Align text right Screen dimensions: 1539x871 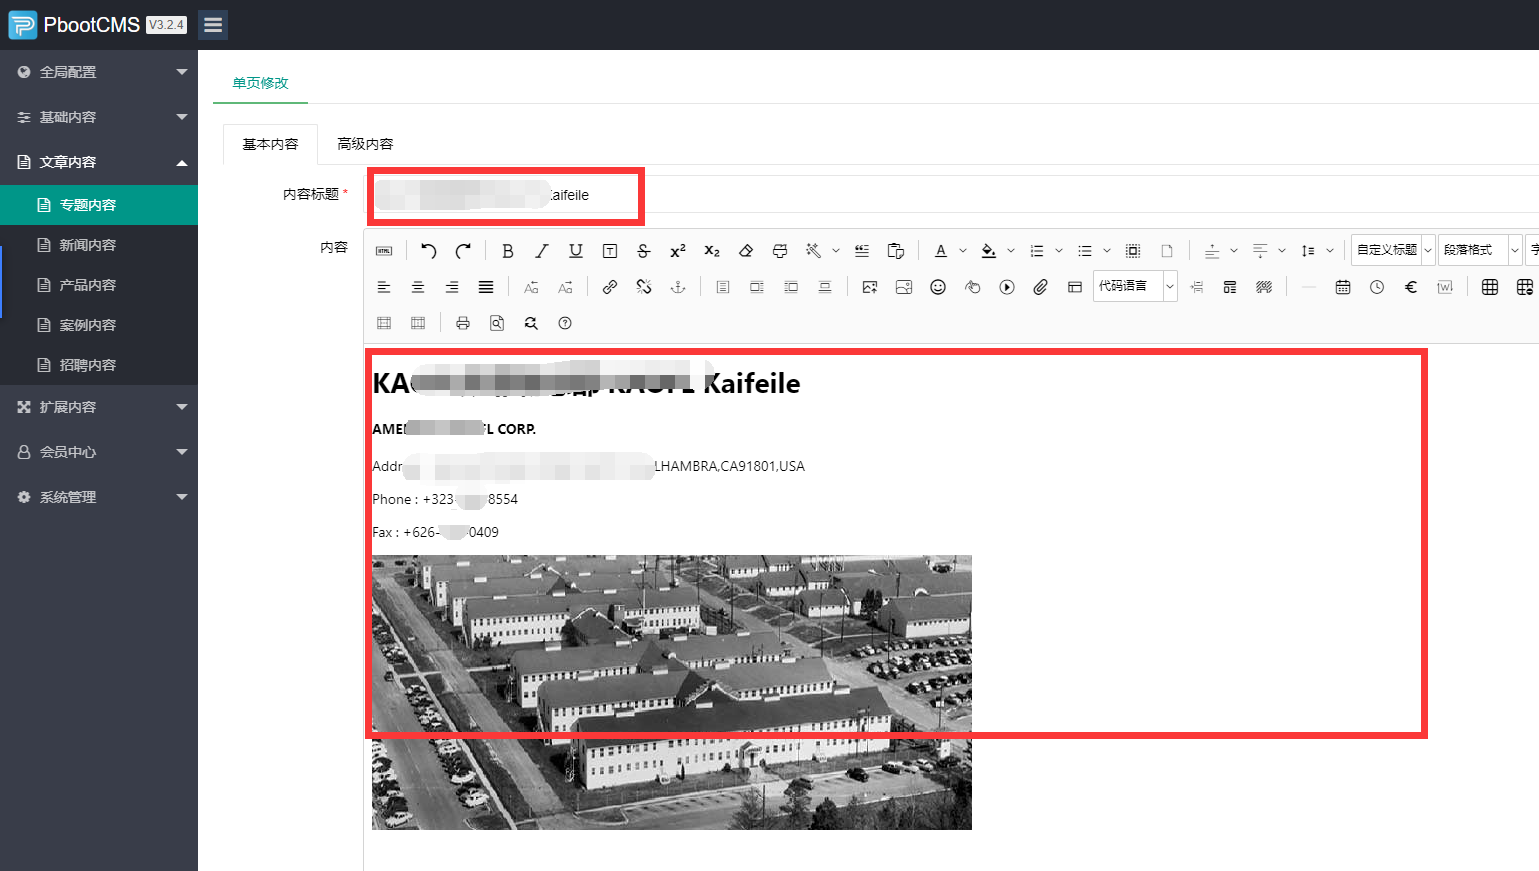click(x=452, y=287)
